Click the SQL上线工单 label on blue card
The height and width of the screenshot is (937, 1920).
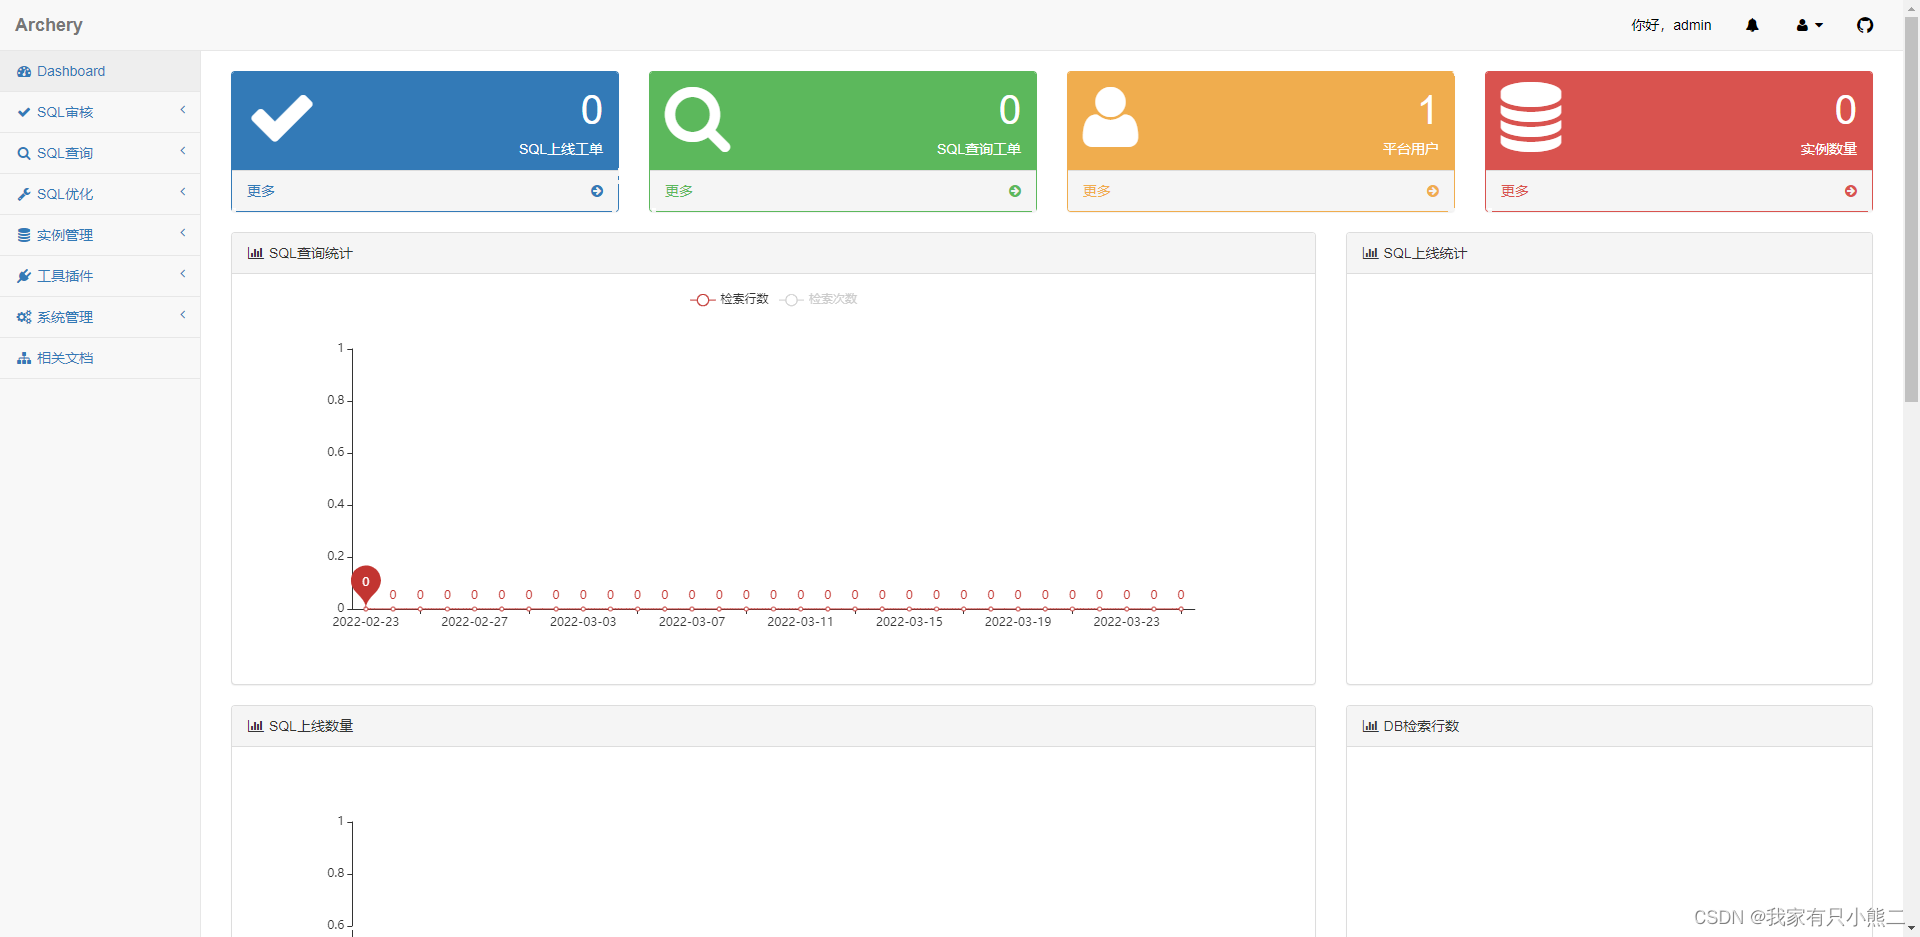click(x=561, y=149)
